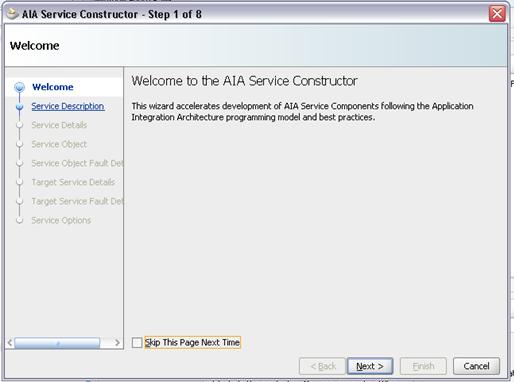This screenshot has height=382, width=514.
Task: Click the Service Details step bullet marker
Action: 19,125
